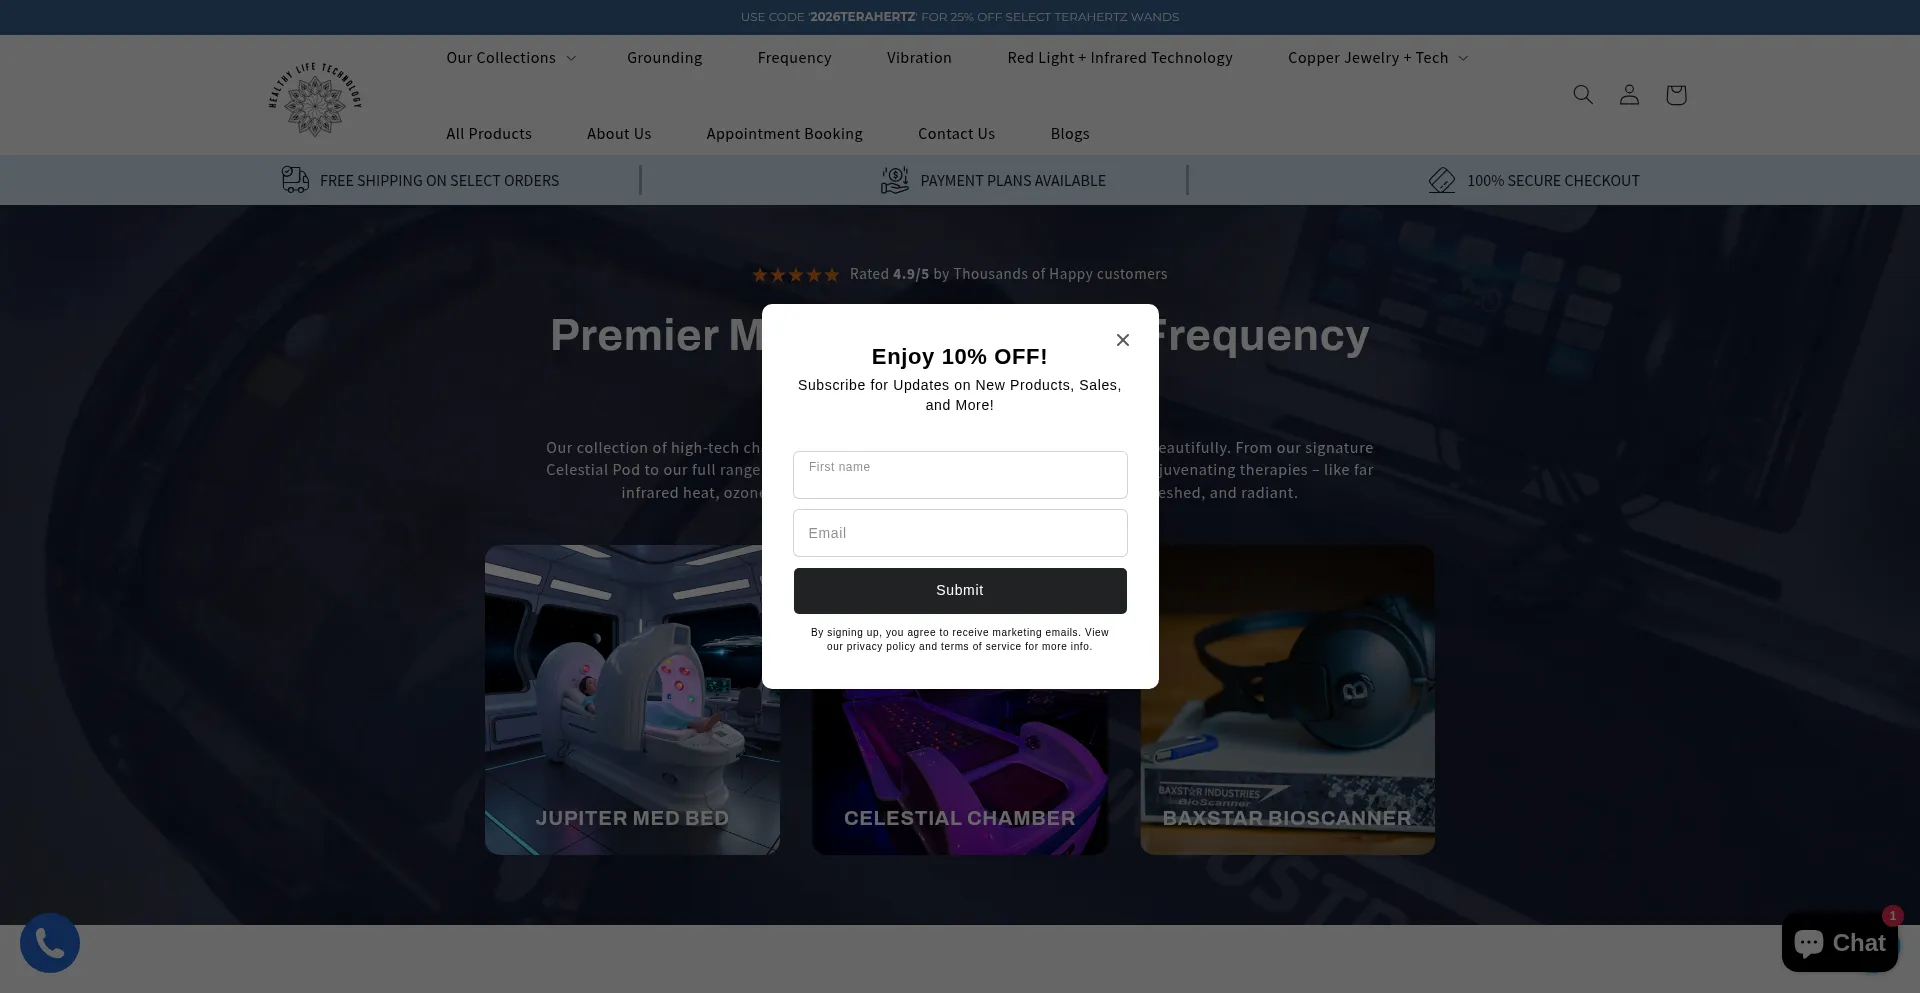The image size is (1920, 993).
Task: Submit the newsletter signup form
Action: coord(960,591)
